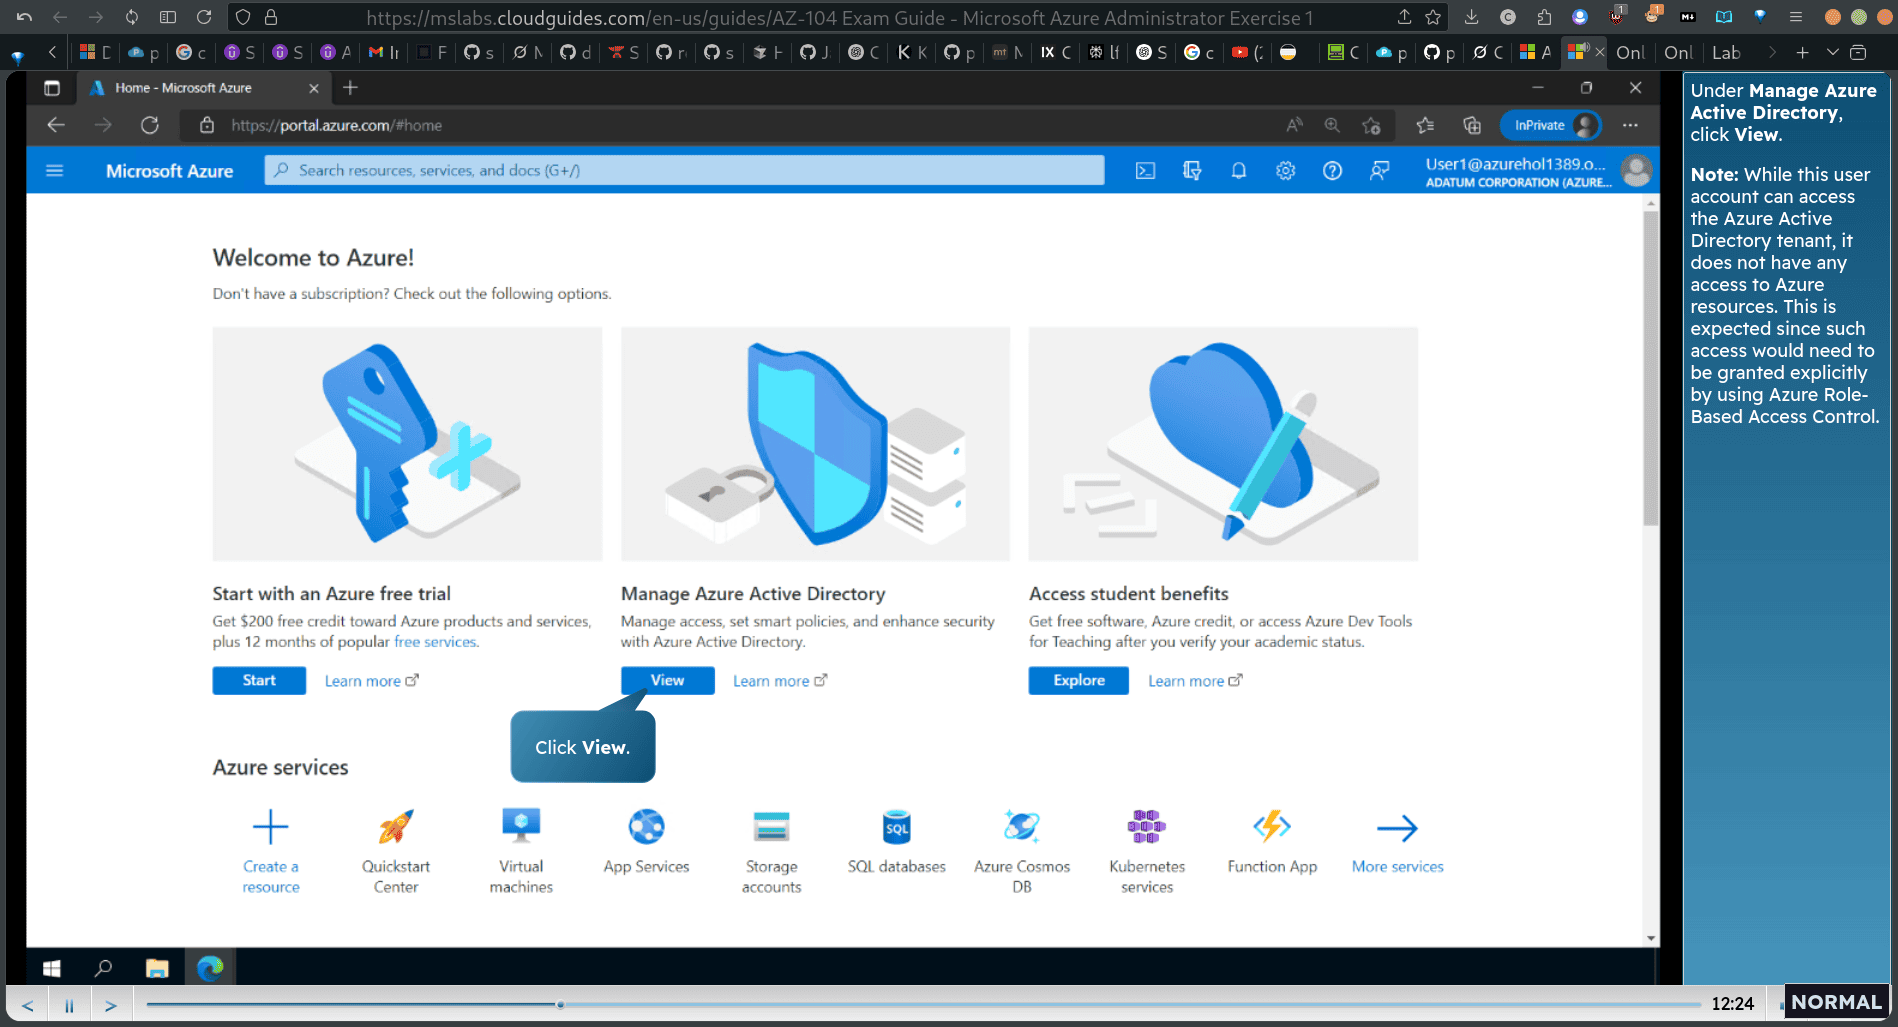Click the Azure search resources field
Viewport: 1898px width, 1027px height.
coord(685,170)
